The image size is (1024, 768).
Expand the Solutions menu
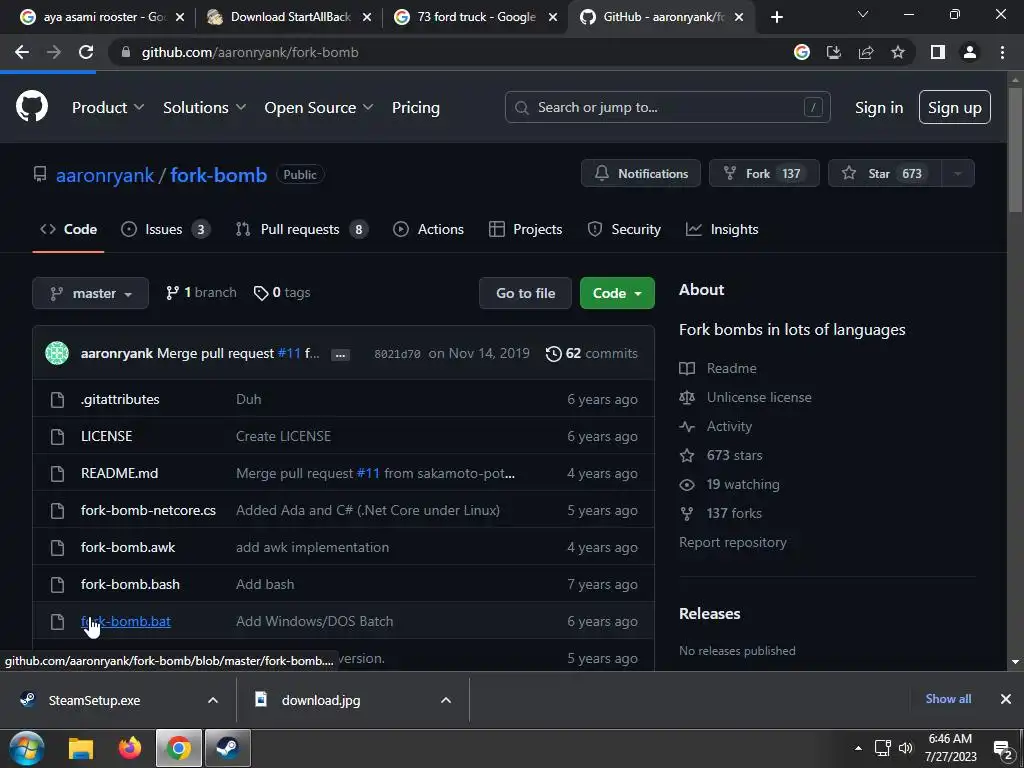tap(204, 107)
